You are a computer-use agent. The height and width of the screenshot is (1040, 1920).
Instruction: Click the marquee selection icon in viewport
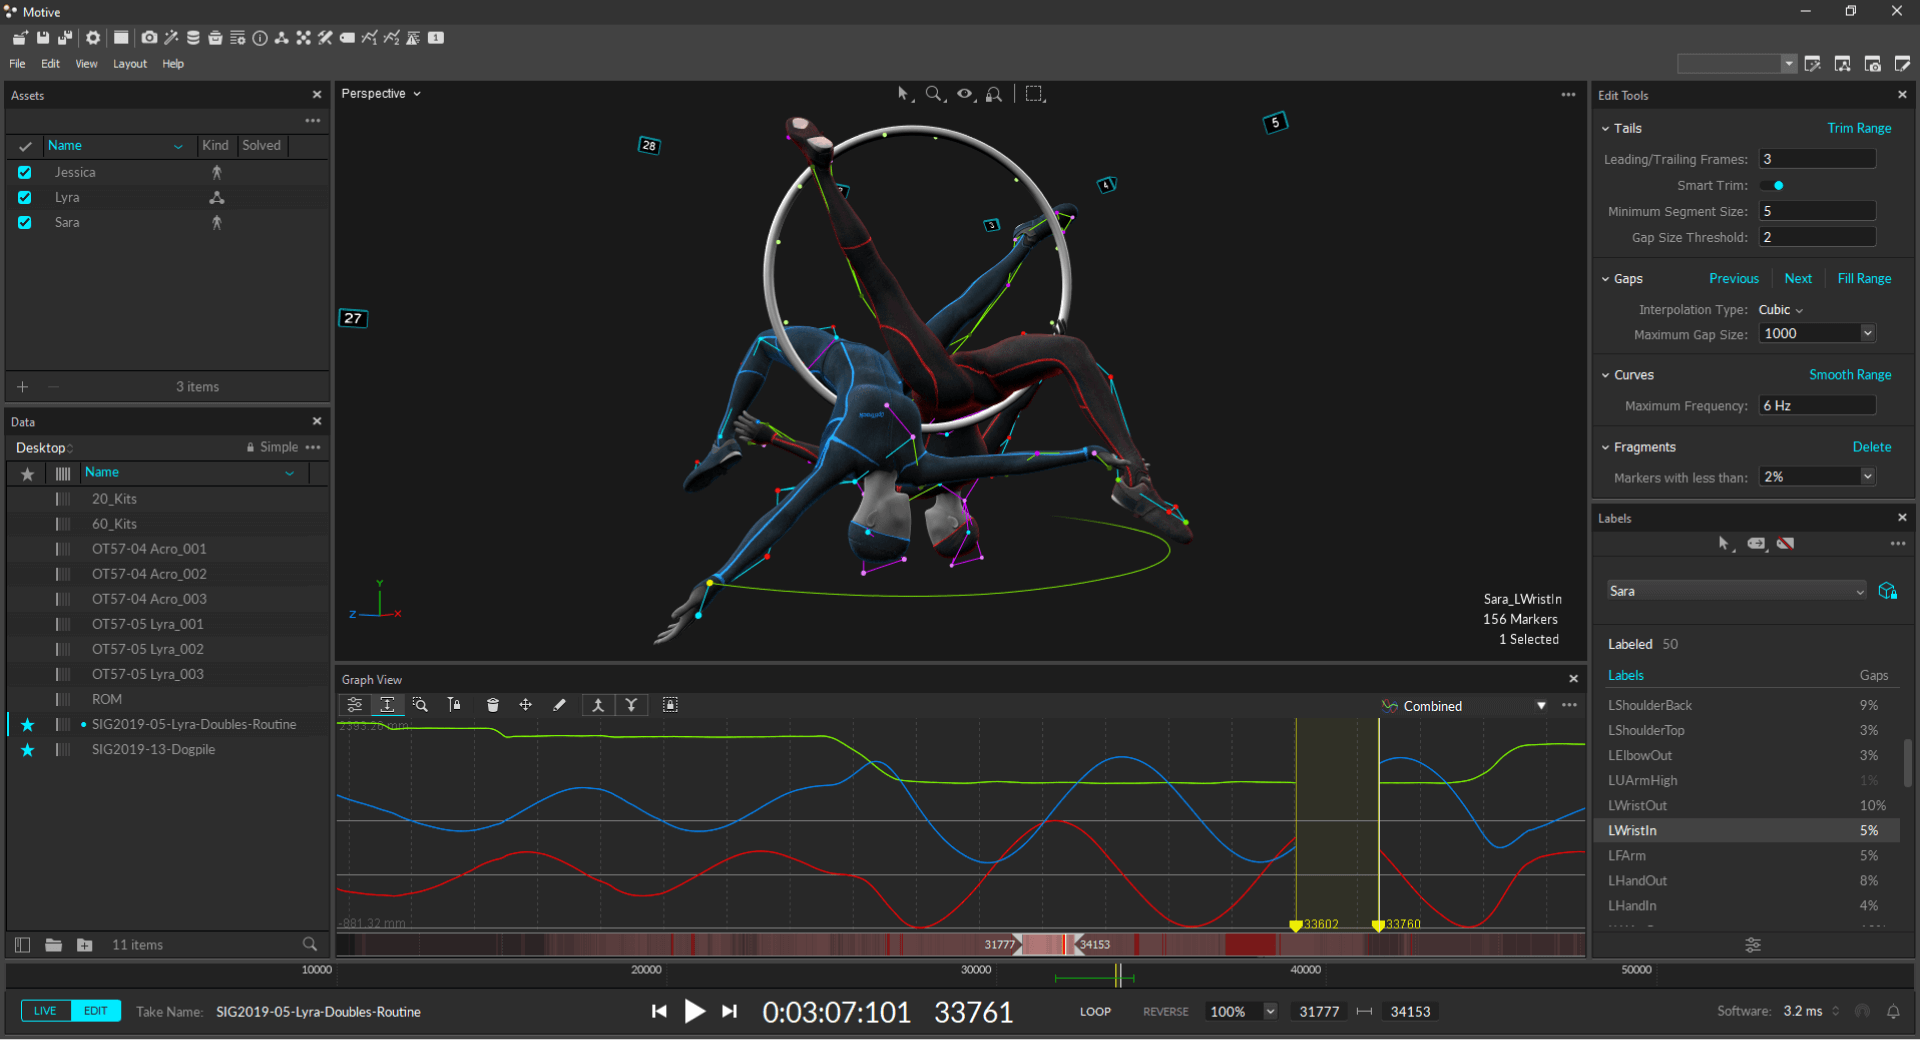1035,94
